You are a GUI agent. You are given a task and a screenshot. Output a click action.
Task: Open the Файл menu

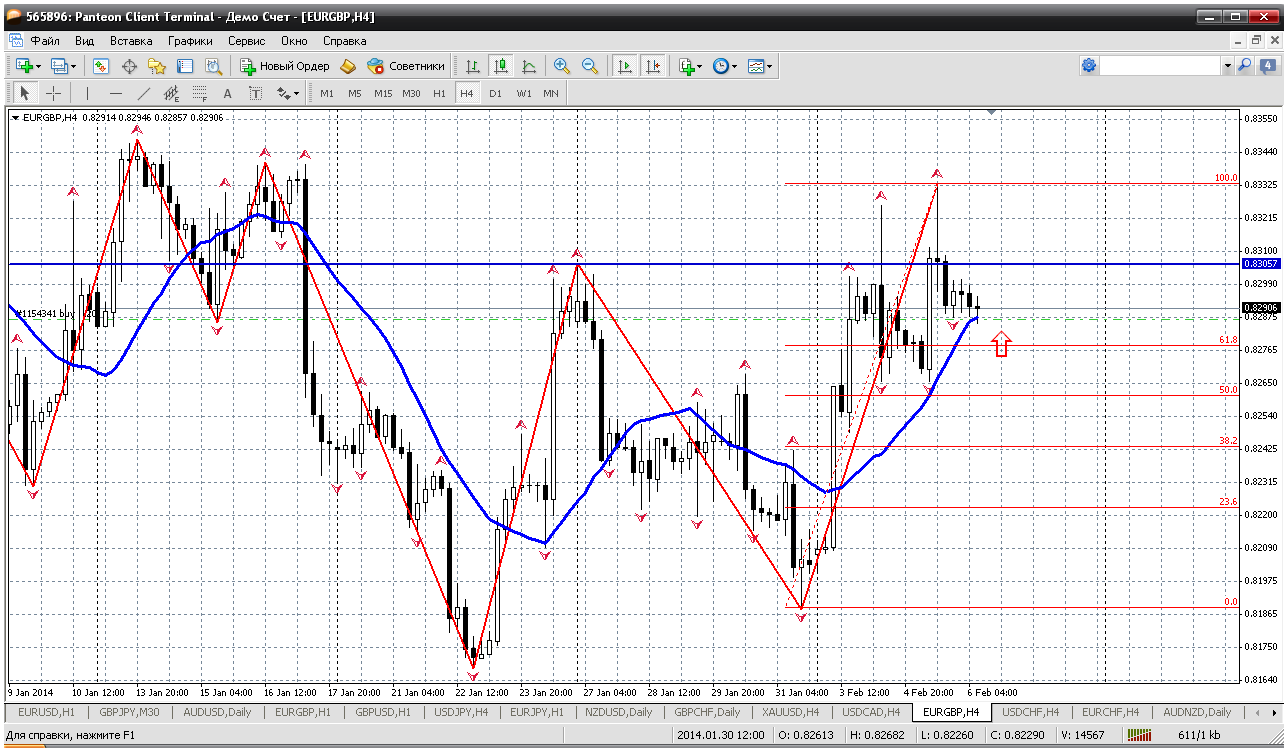[45, 41]
